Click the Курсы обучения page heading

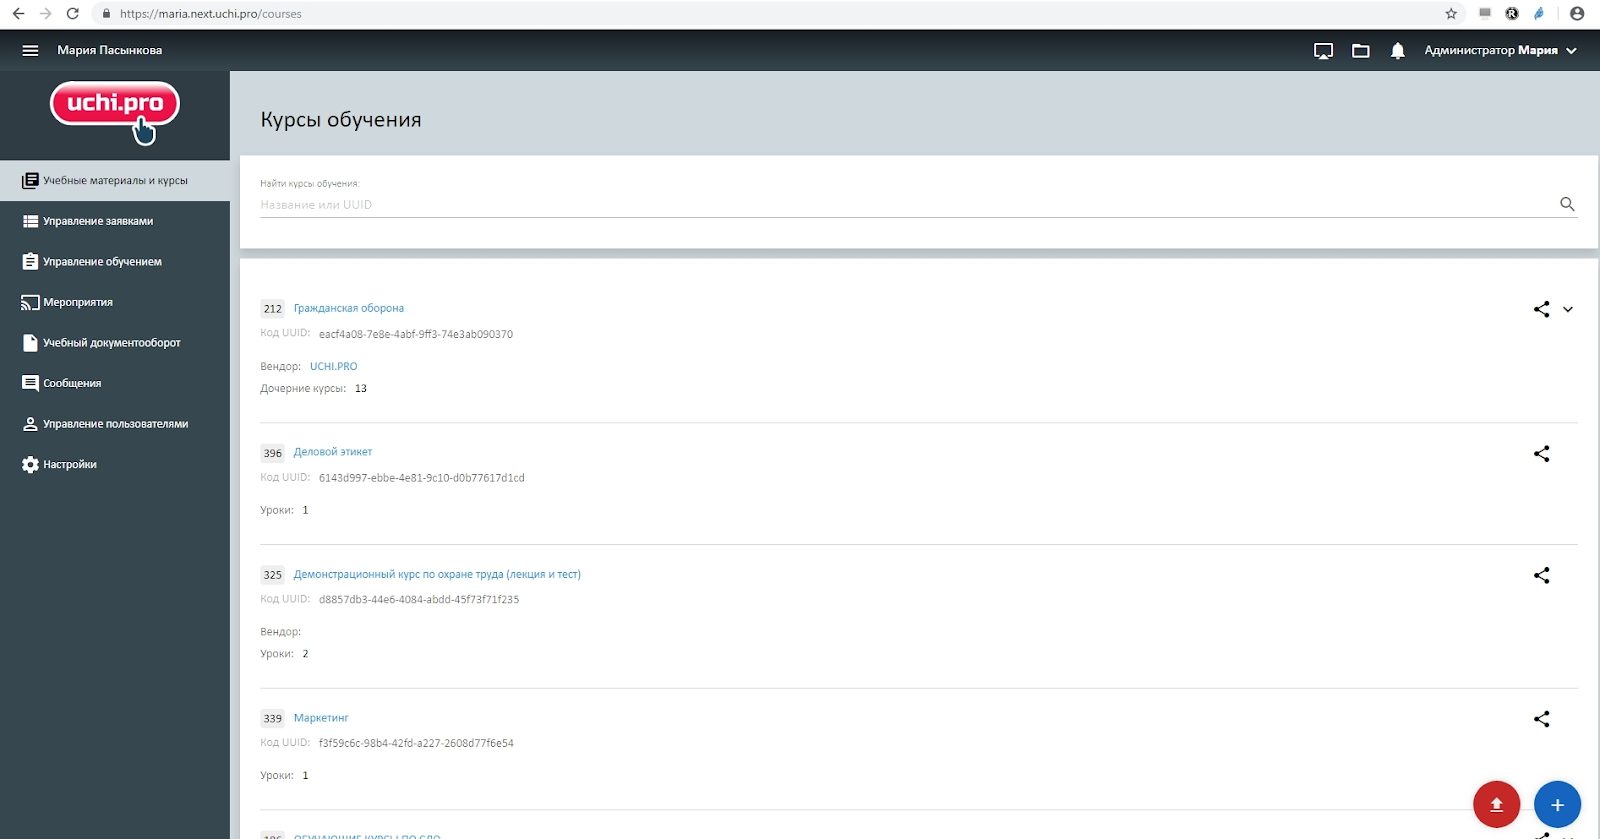point(341,120)
